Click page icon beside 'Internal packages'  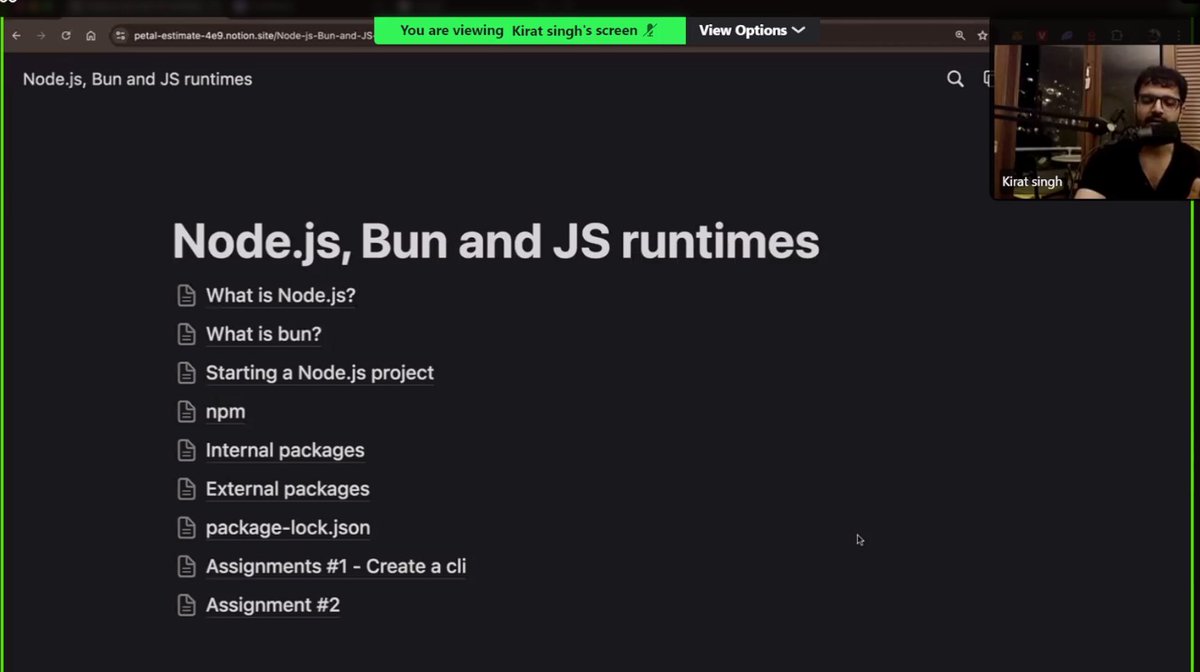click(x=186, y=451)
